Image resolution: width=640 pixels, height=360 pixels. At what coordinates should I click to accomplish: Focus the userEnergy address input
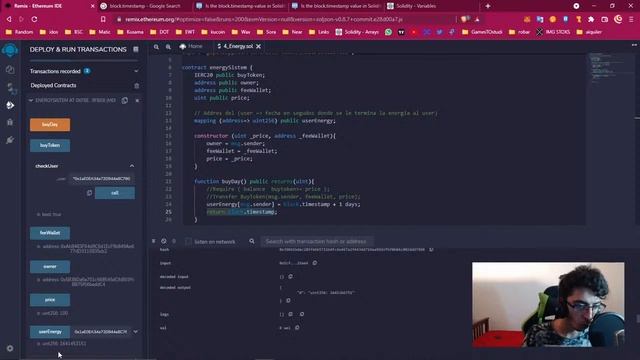coord(100,332)
